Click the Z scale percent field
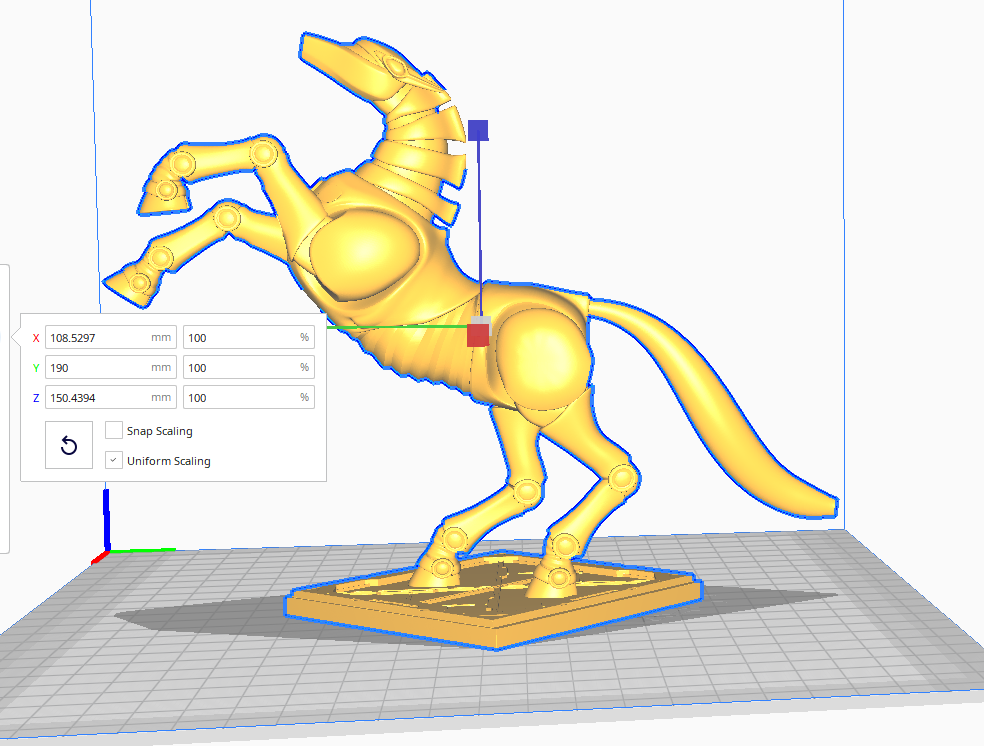Image resolution: width=984 pixels, height=746 pixels. pyautogui.click(x=249, y=398)
